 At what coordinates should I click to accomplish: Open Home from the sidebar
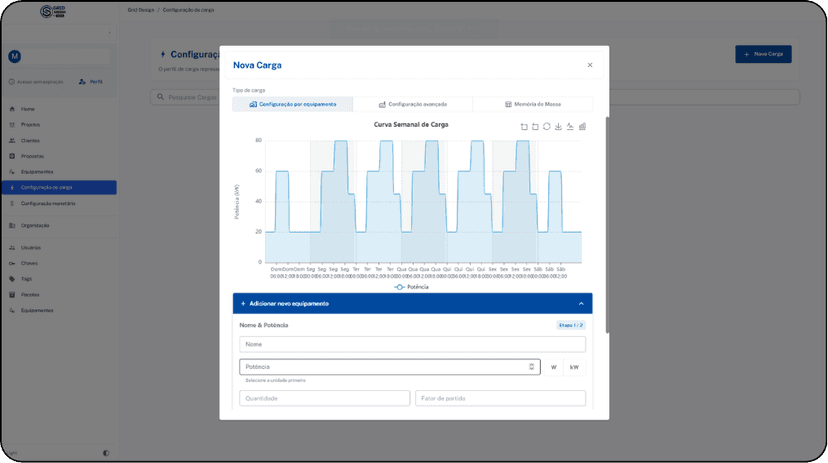59,109
